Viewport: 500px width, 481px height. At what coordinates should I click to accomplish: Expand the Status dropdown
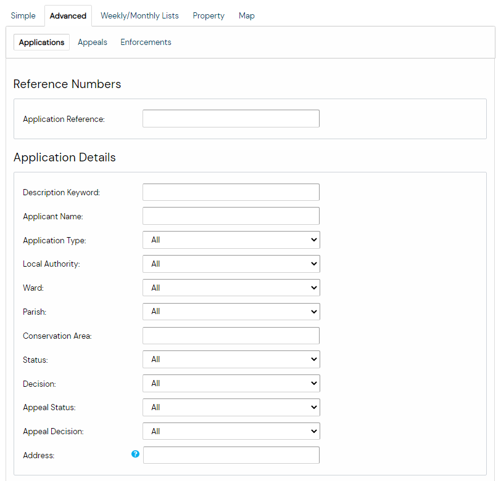click(231, 359)
